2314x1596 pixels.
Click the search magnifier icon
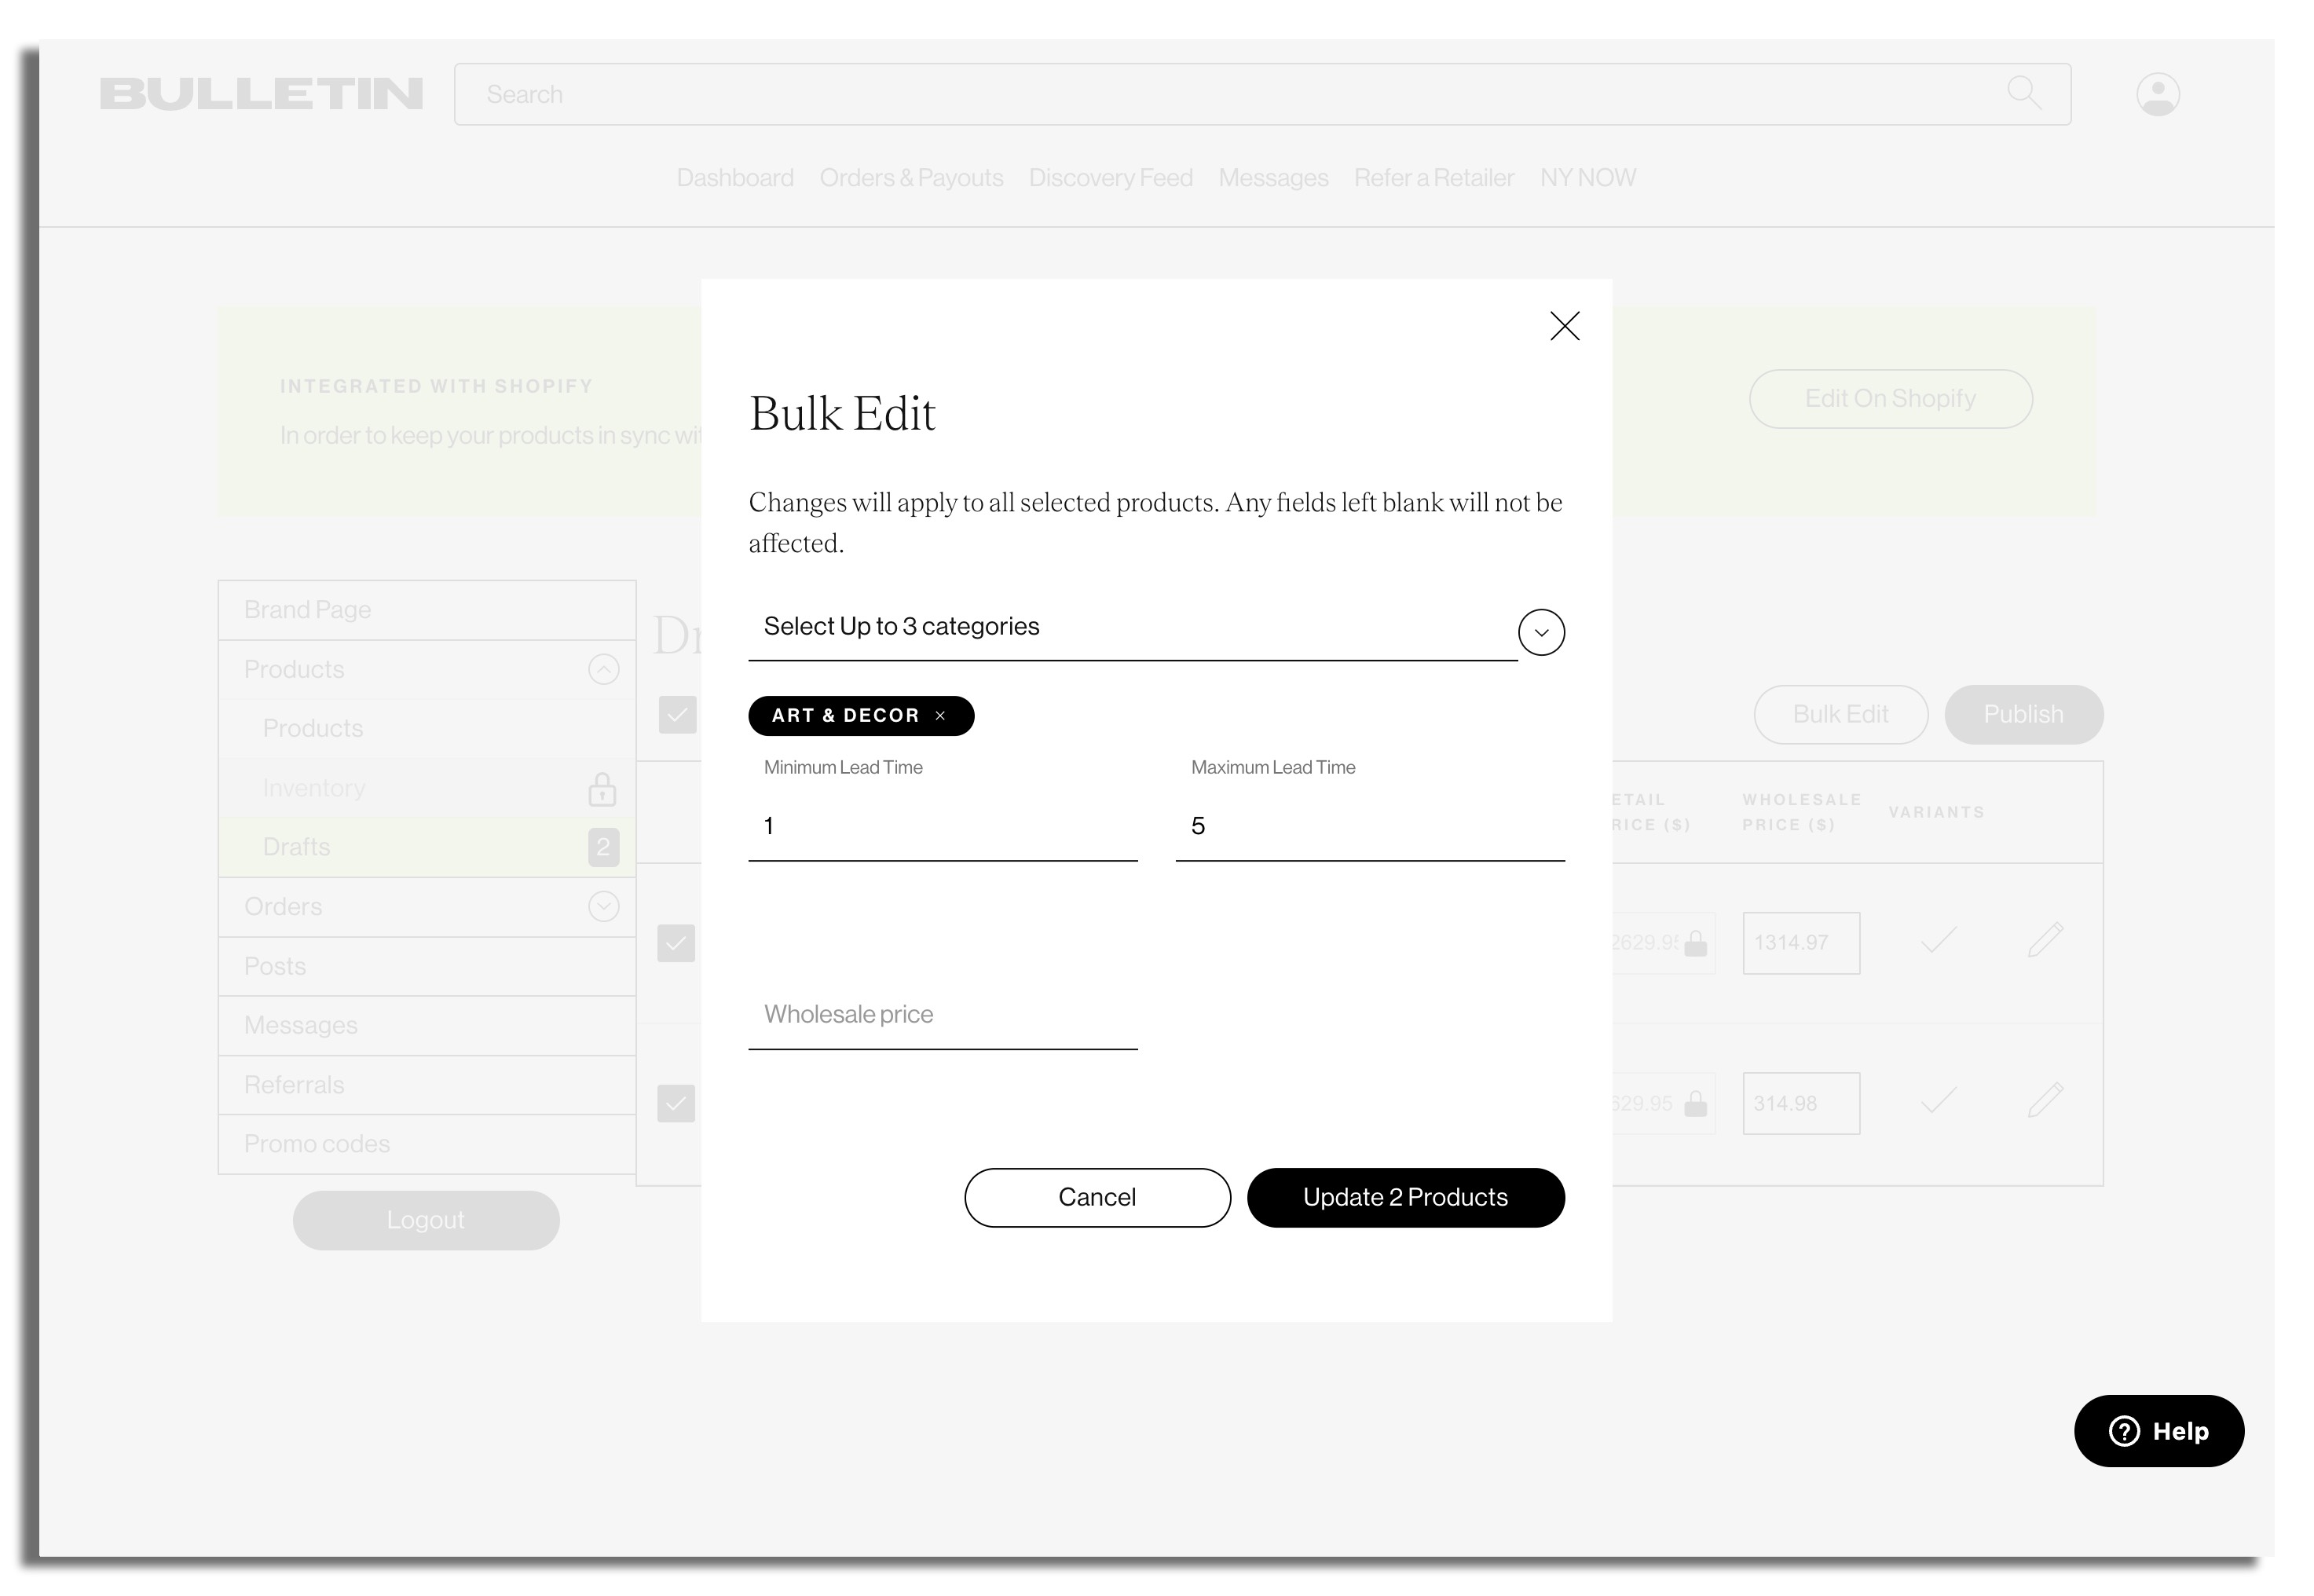click(x=2024, y=93)
